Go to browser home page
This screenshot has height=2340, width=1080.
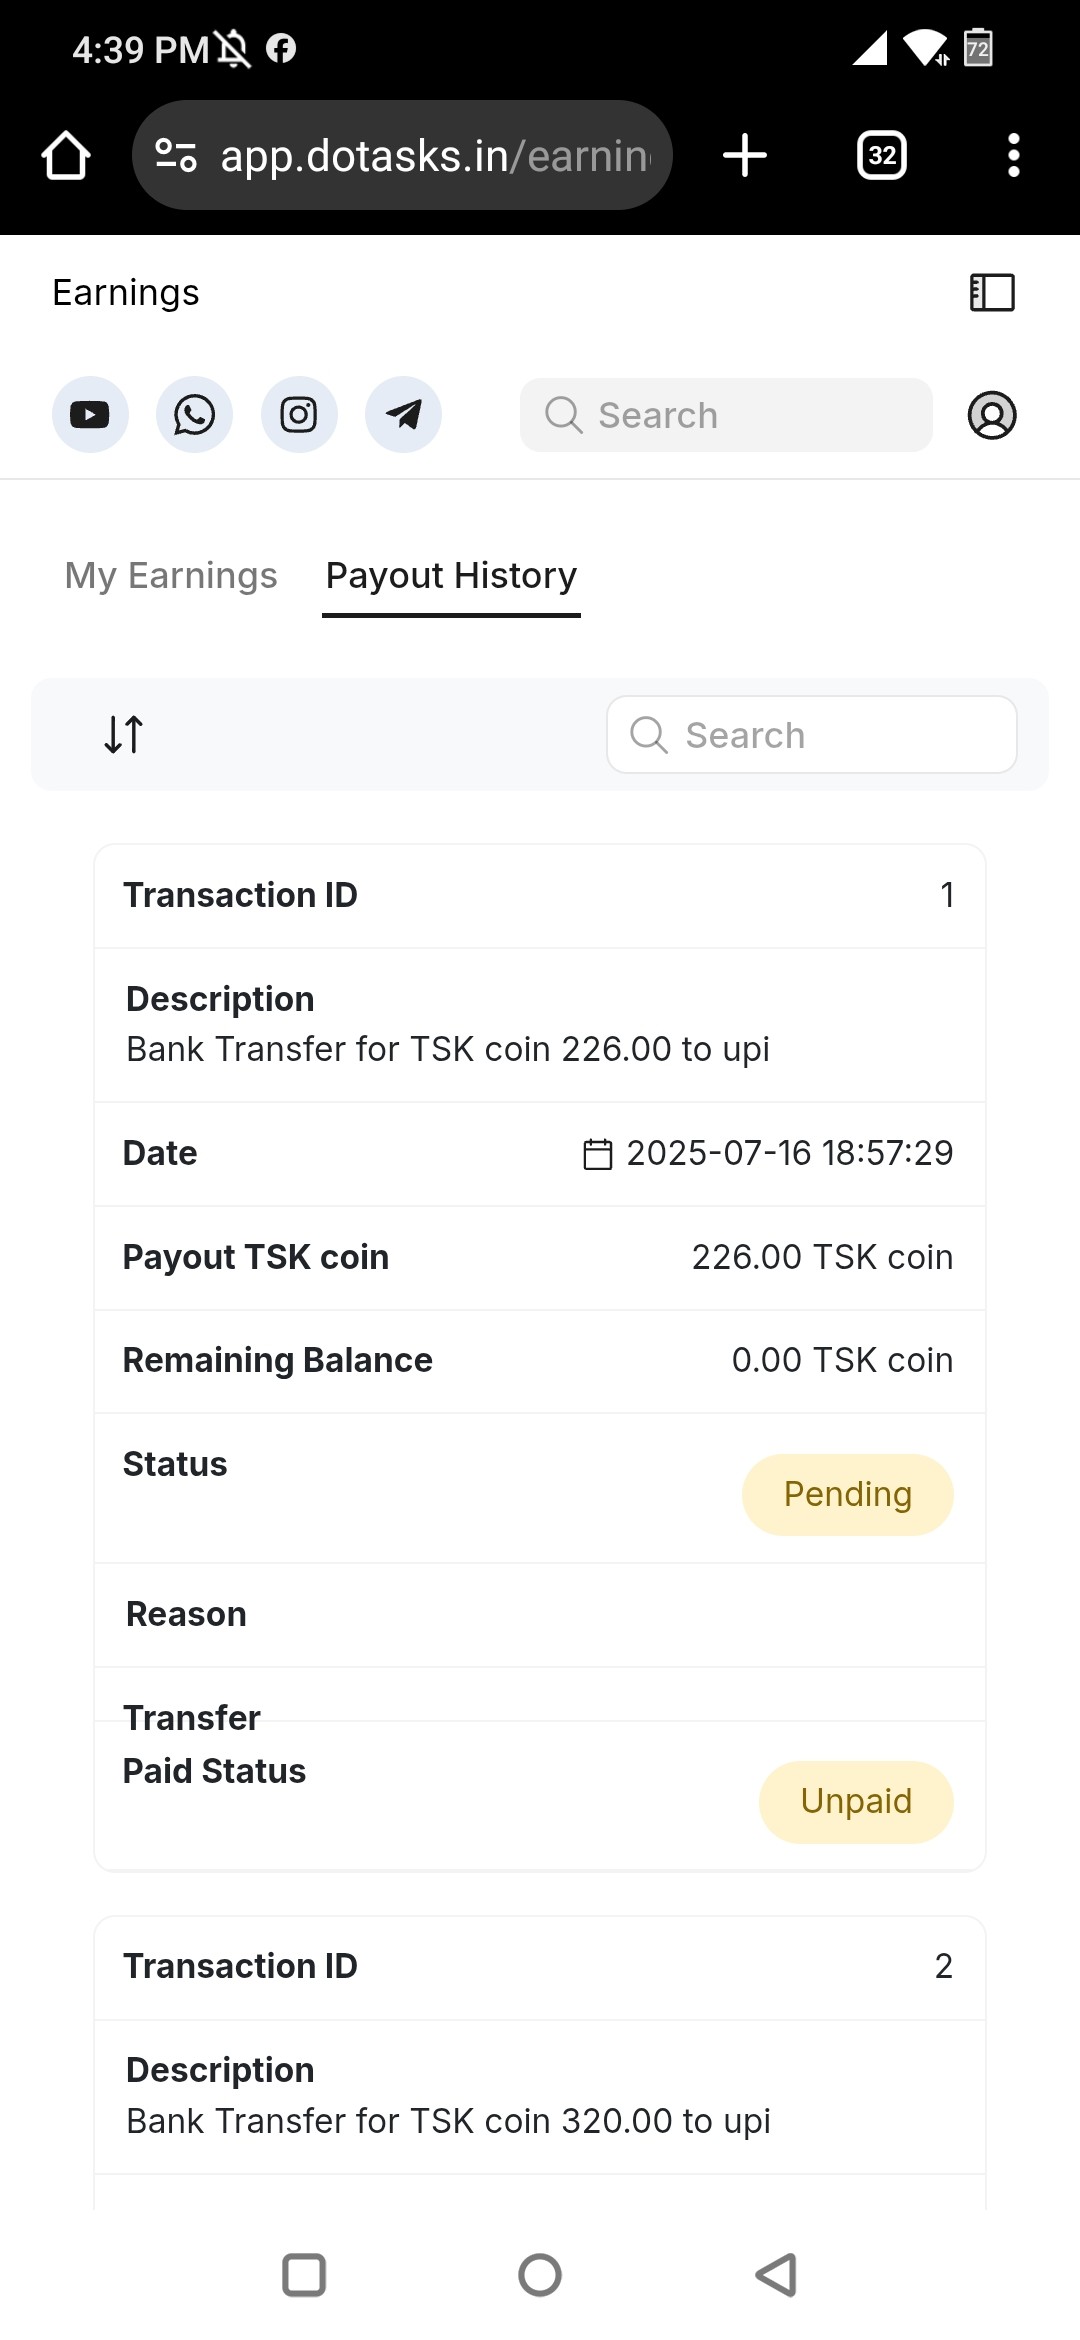66,156
